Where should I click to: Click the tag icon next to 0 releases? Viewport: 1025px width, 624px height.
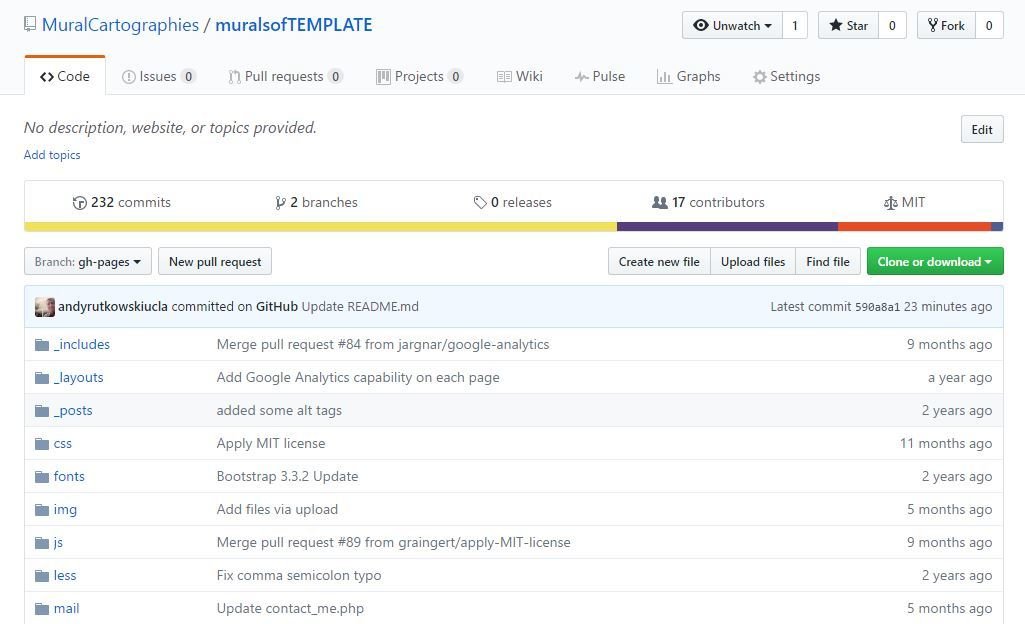480,203
